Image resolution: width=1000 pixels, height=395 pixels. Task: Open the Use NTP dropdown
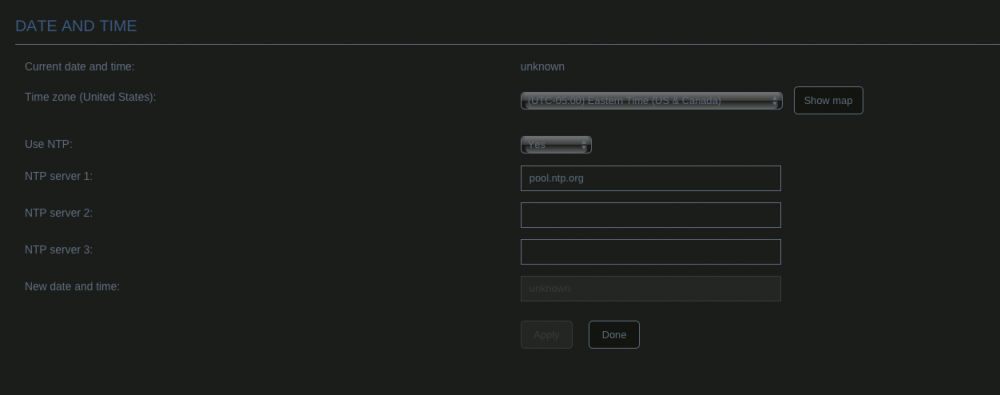[555, 145]
